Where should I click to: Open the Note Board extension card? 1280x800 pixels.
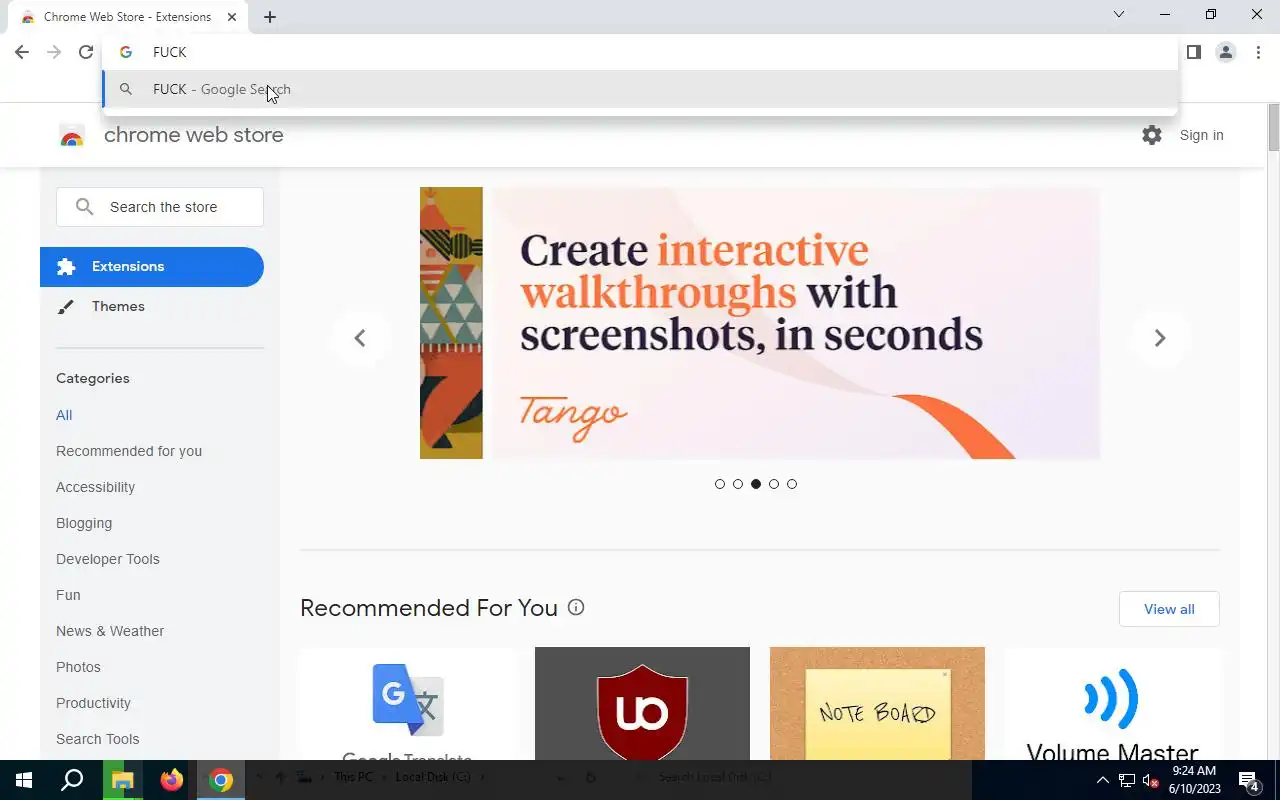[x=877, y=704]
